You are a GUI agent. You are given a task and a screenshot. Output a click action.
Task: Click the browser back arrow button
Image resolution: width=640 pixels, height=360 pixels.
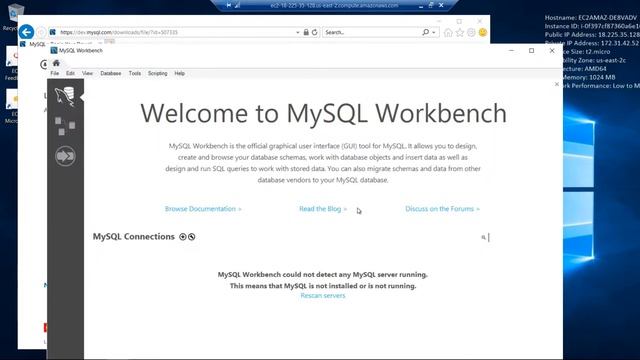pos(27,32)
